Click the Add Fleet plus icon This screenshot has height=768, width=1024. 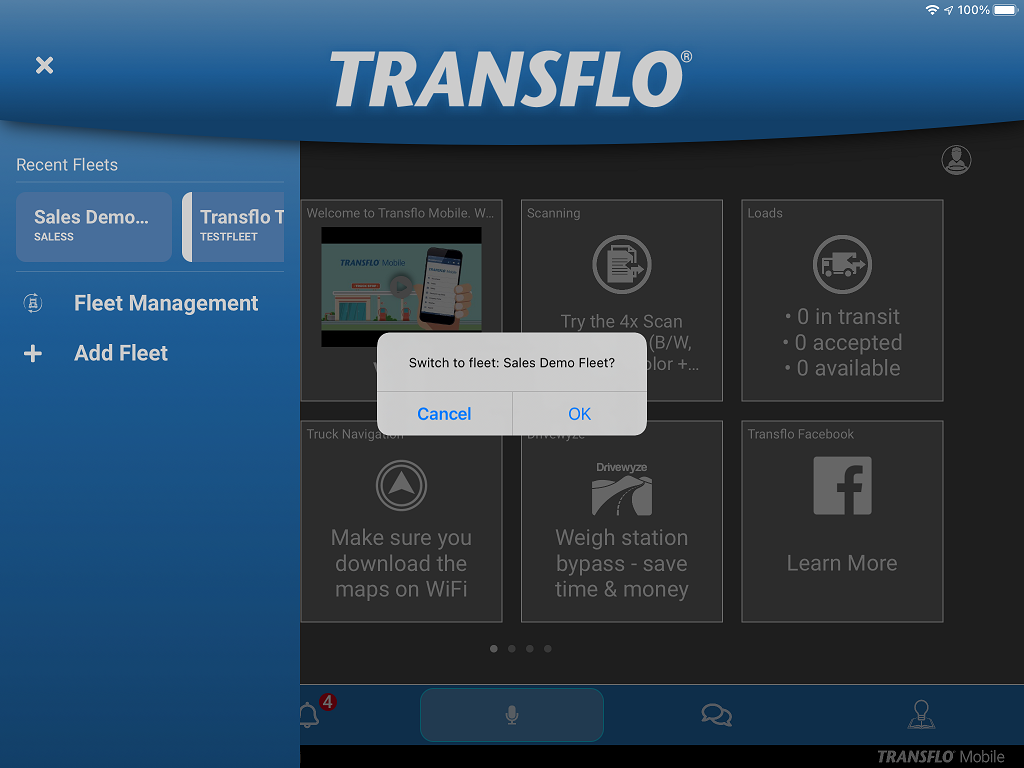pyautogui.click(x=33, y=354)
